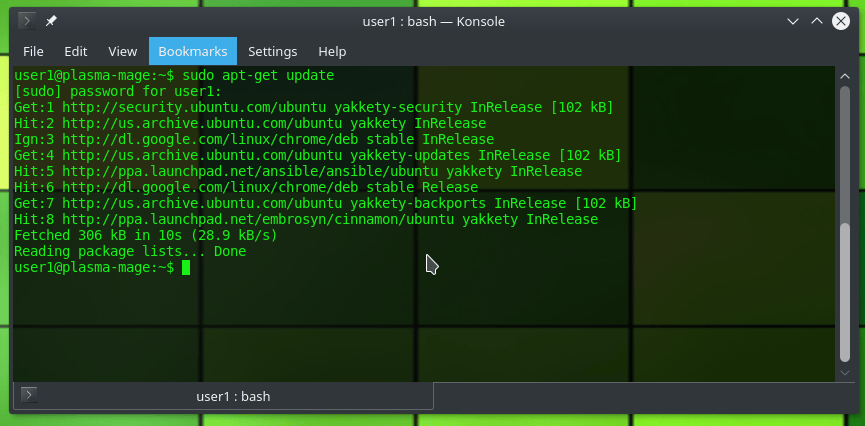Image resolution: width=865 pixels, height=426 pixels.
Task: Toggle the pin on all desktops icon
Action: pos(51,22)
